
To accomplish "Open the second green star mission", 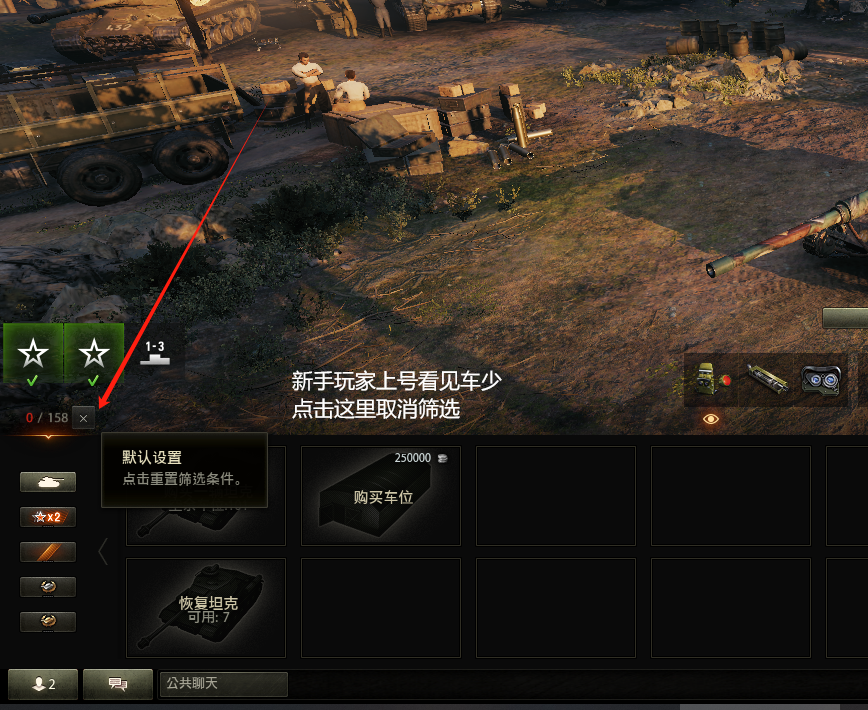I will click(94, 354).
